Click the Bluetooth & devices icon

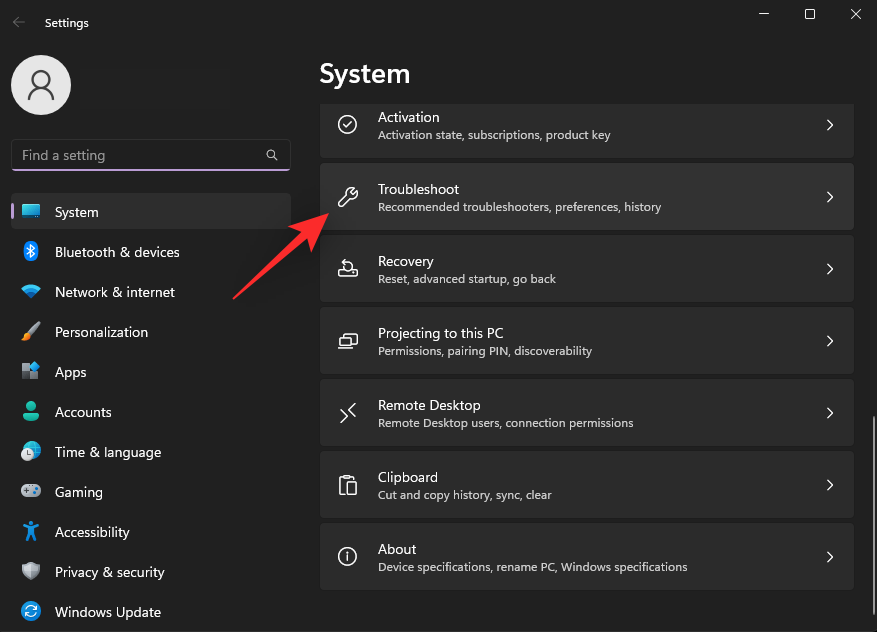click(30, 252)
